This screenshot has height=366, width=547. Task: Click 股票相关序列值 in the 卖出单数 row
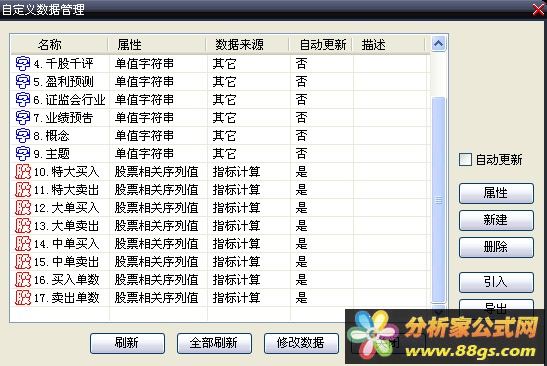pos(156,298)
